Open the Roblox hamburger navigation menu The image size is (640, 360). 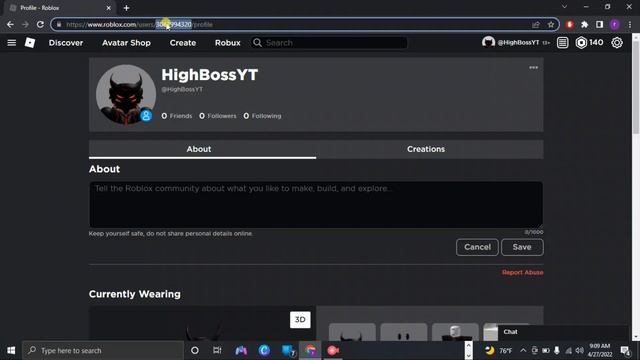[x=11, y=42]
